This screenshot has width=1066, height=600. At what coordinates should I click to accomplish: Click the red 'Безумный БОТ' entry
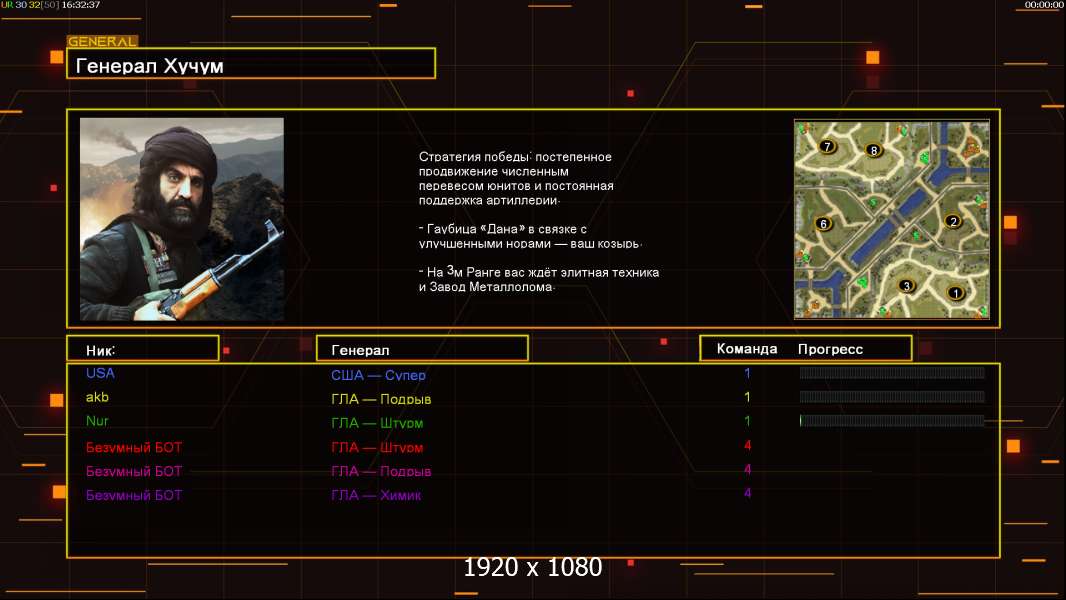pyautogui.click(x=134, y=447)
